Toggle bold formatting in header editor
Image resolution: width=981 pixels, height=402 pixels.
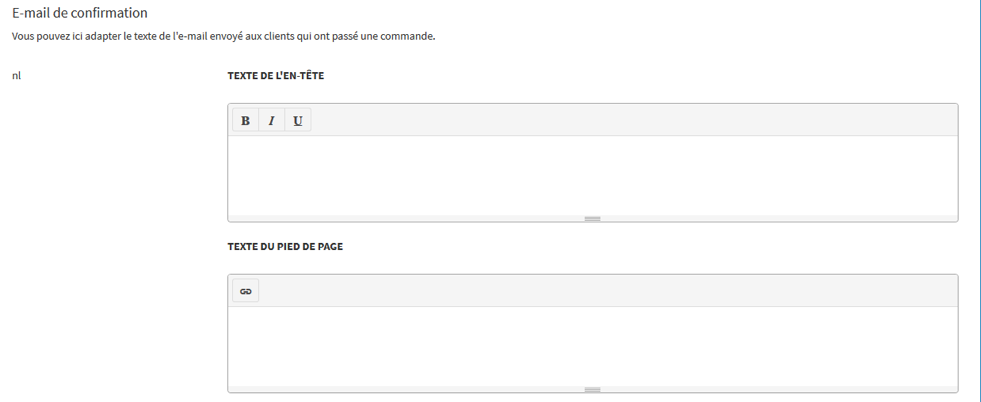(x=245, y=121)
